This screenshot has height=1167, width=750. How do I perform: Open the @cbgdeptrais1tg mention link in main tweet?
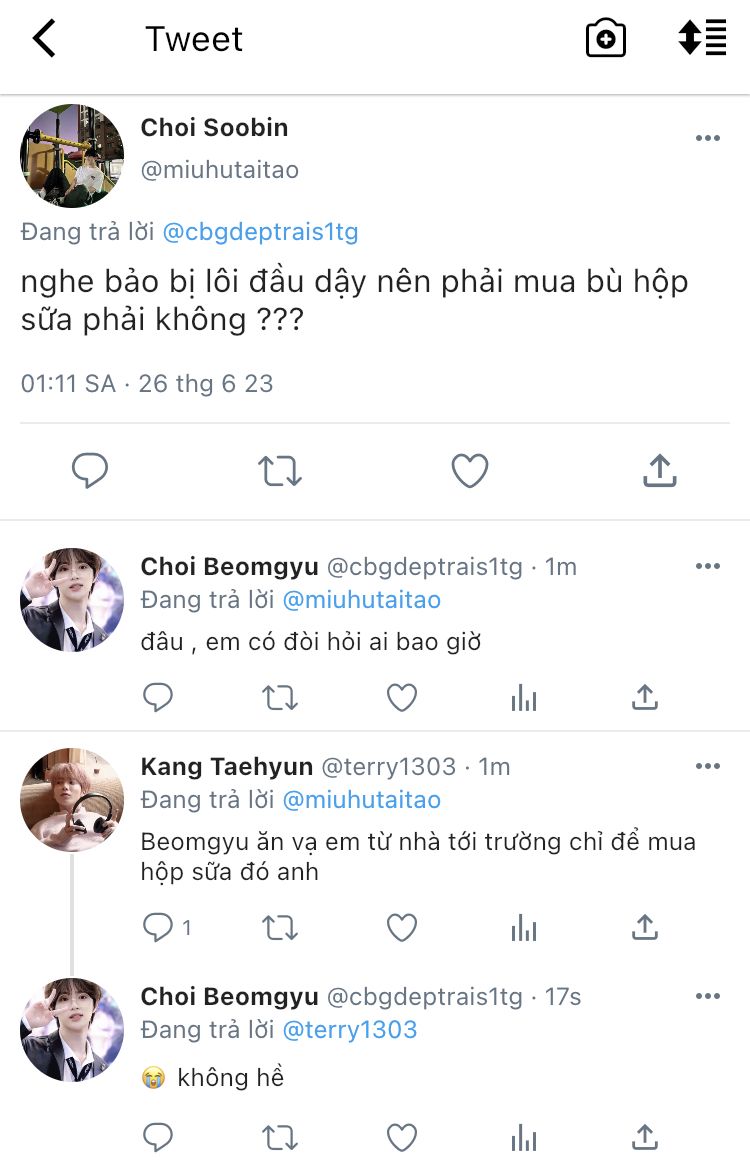pos(260,232)
